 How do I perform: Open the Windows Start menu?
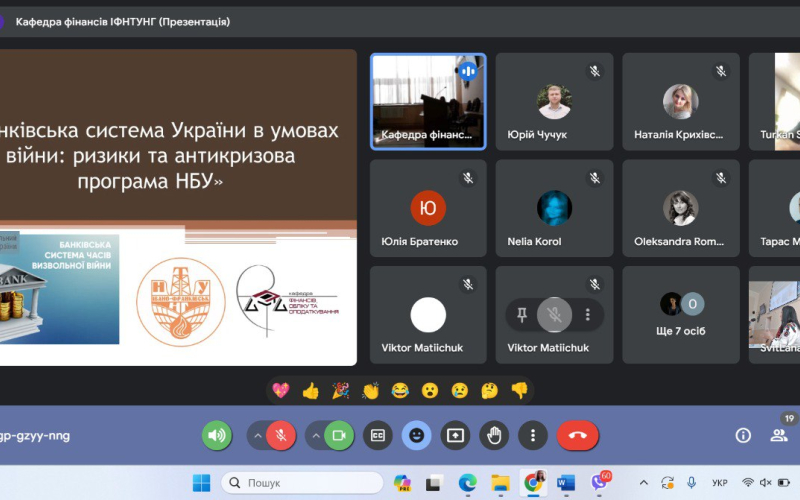(202, 482)
